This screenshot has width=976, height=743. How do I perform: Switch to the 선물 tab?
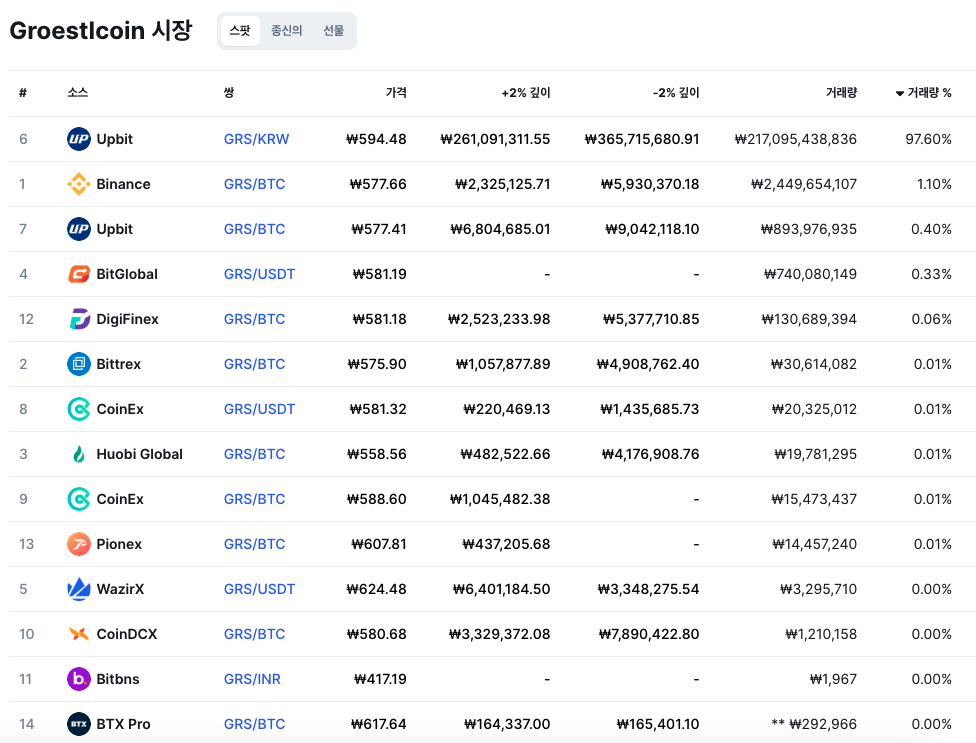pyautogui.click(x=334, y=30)
